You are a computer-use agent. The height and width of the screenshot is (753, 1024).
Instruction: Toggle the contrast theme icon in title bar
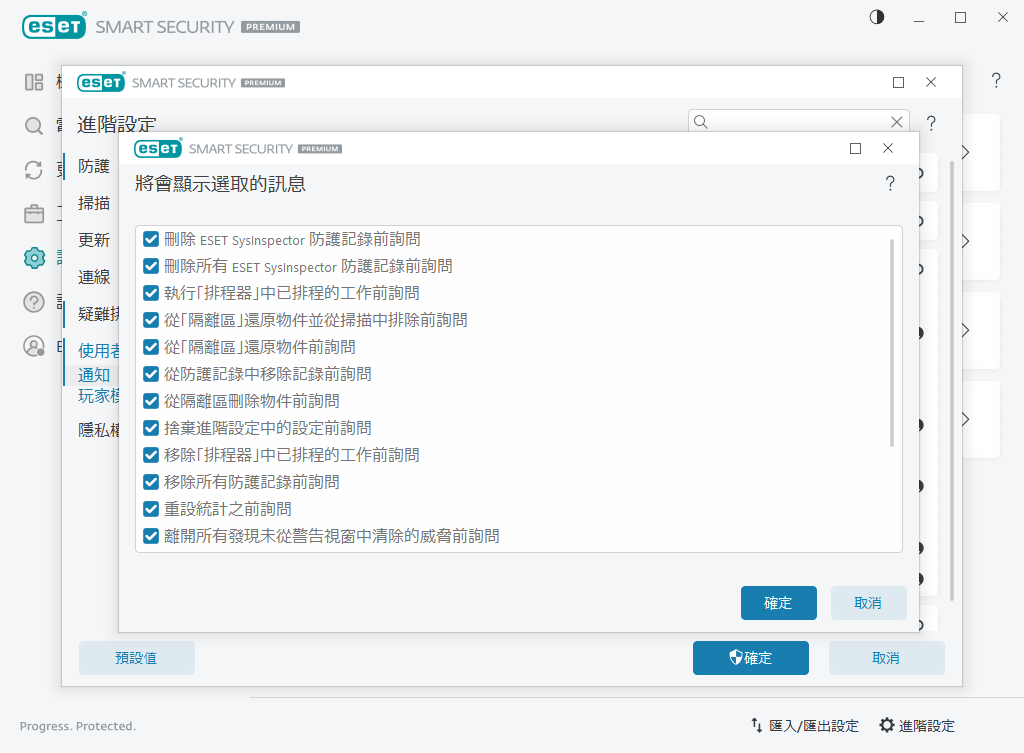tap(877, 17)
